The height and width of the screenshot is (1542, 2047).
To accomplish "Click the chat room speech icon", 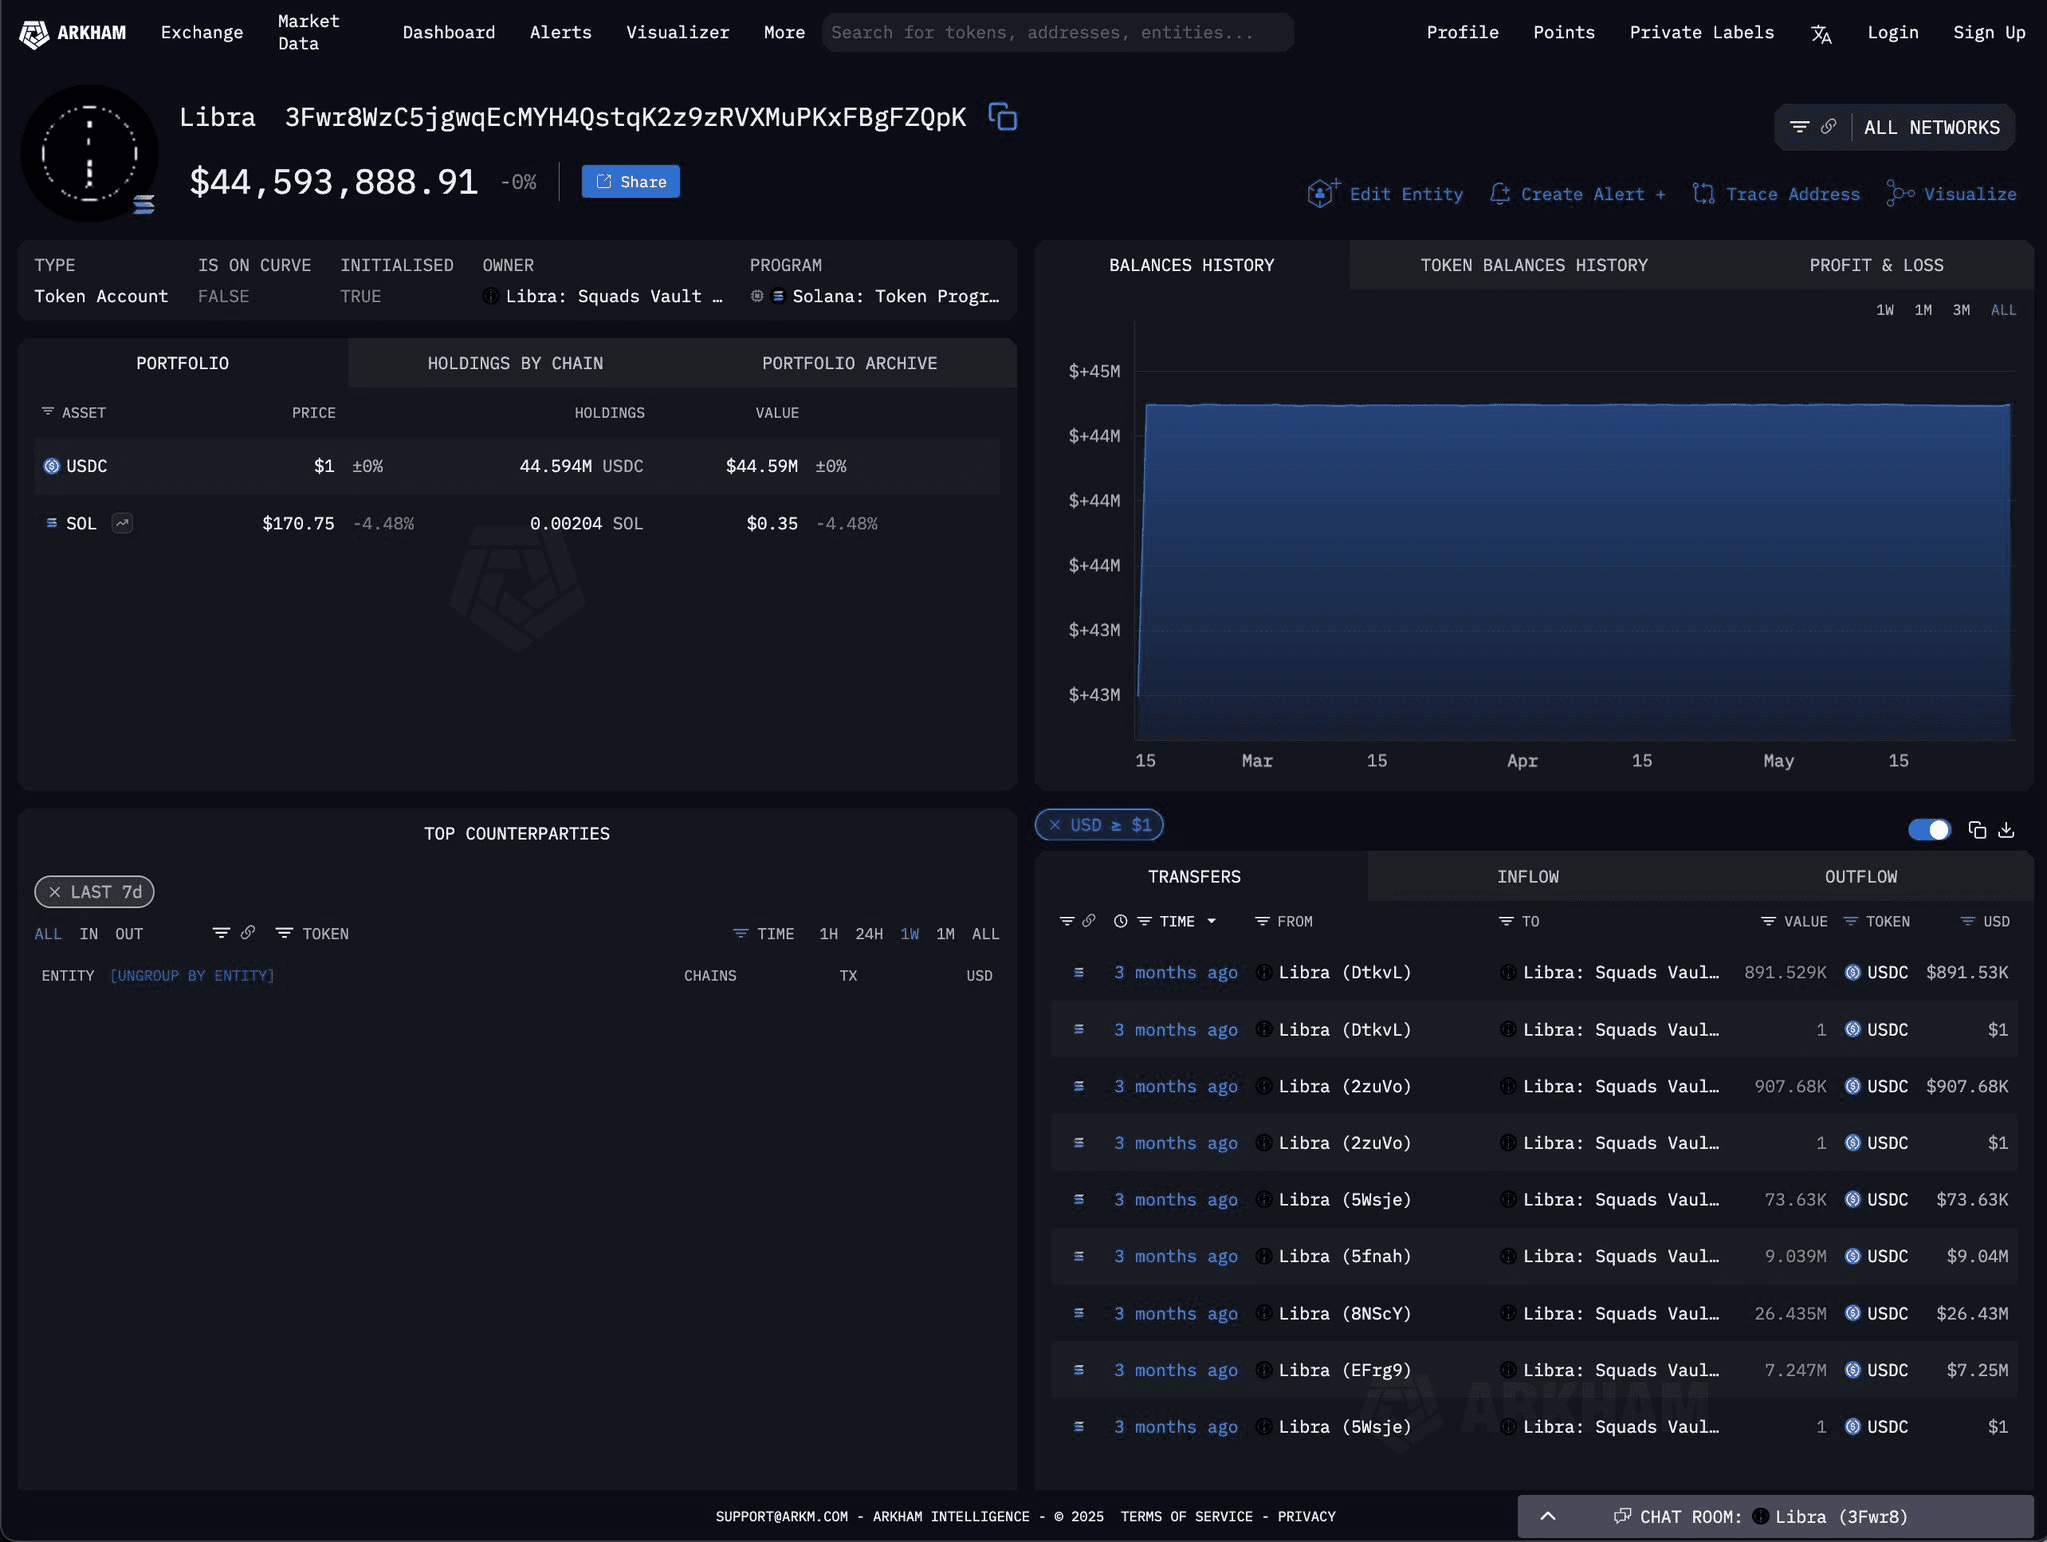I will coord(1622,1517).
